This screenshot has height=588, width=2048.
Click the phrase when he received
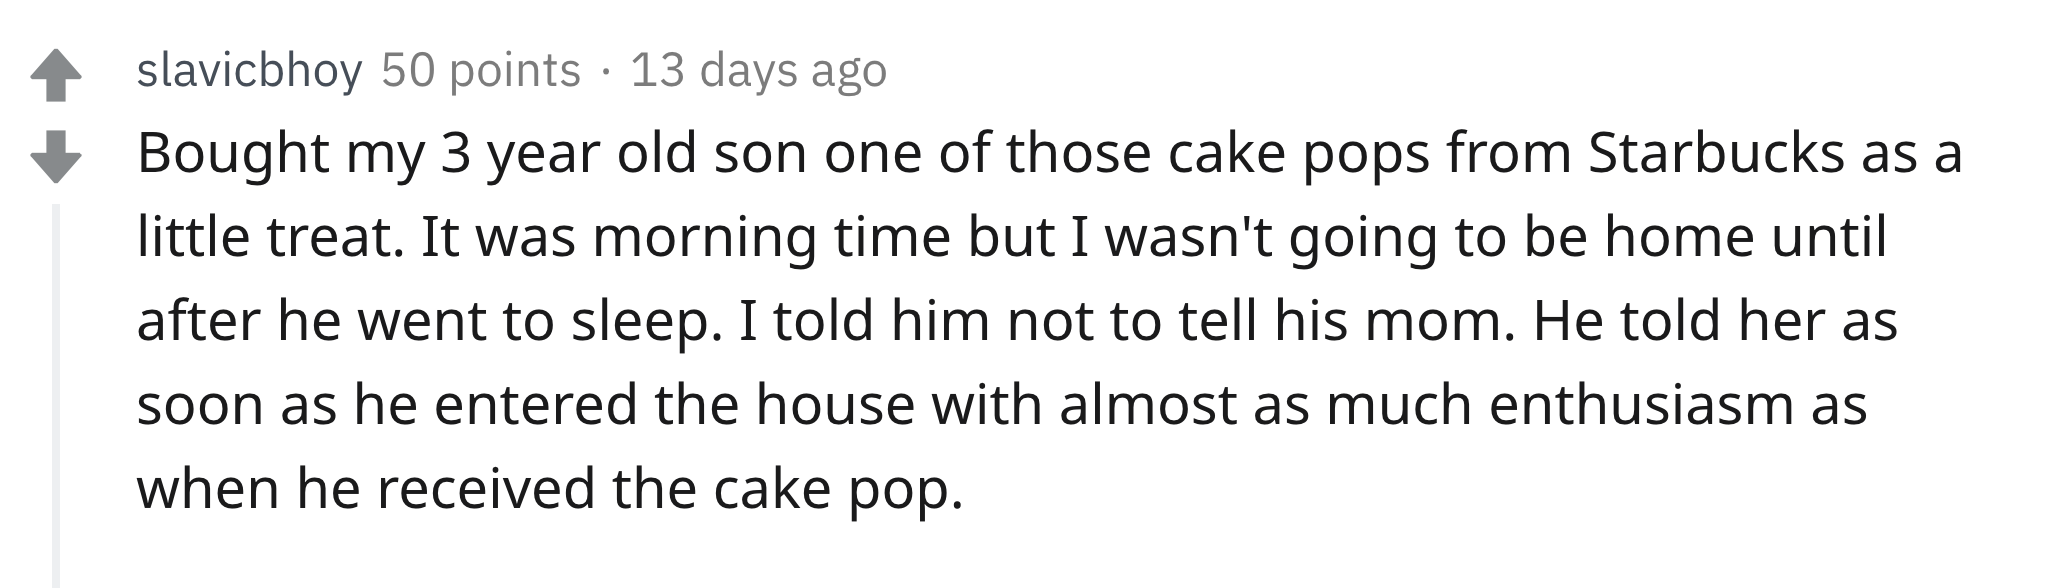tap(368, 490)
